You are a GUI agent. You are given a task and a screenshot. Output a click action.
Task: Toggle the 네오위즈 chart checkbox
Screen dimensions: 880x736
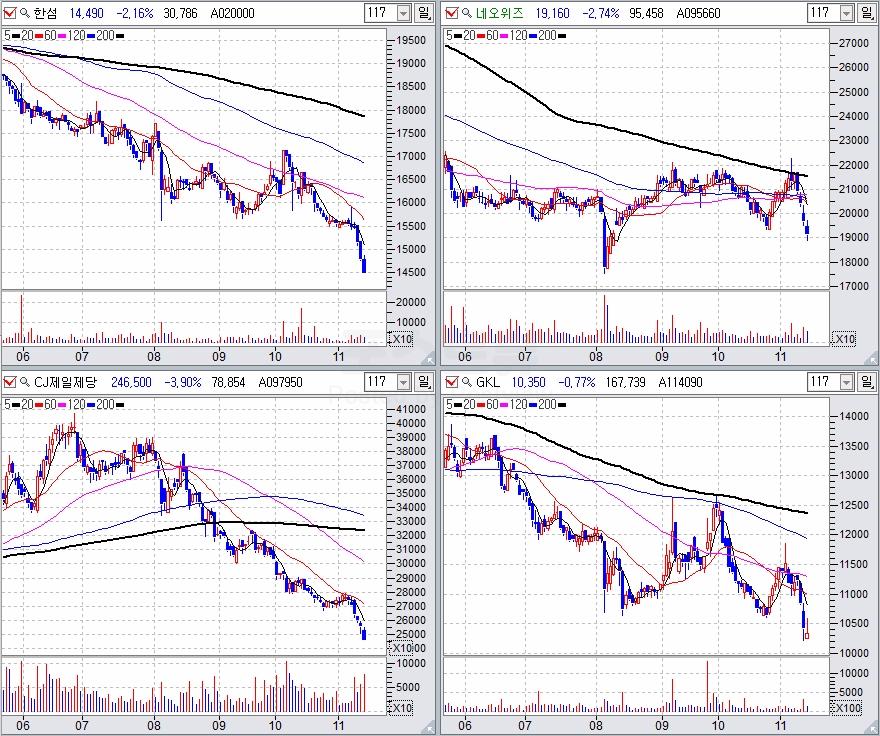tap(451, 13)
